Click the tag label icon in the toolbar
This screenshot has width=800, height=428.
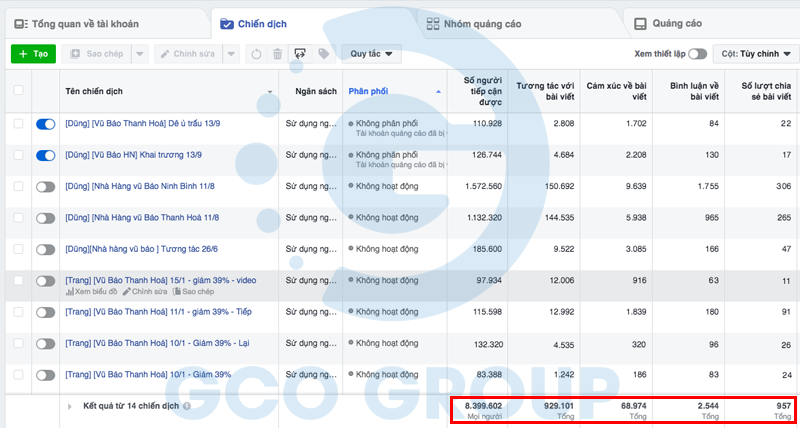(323, 53)
